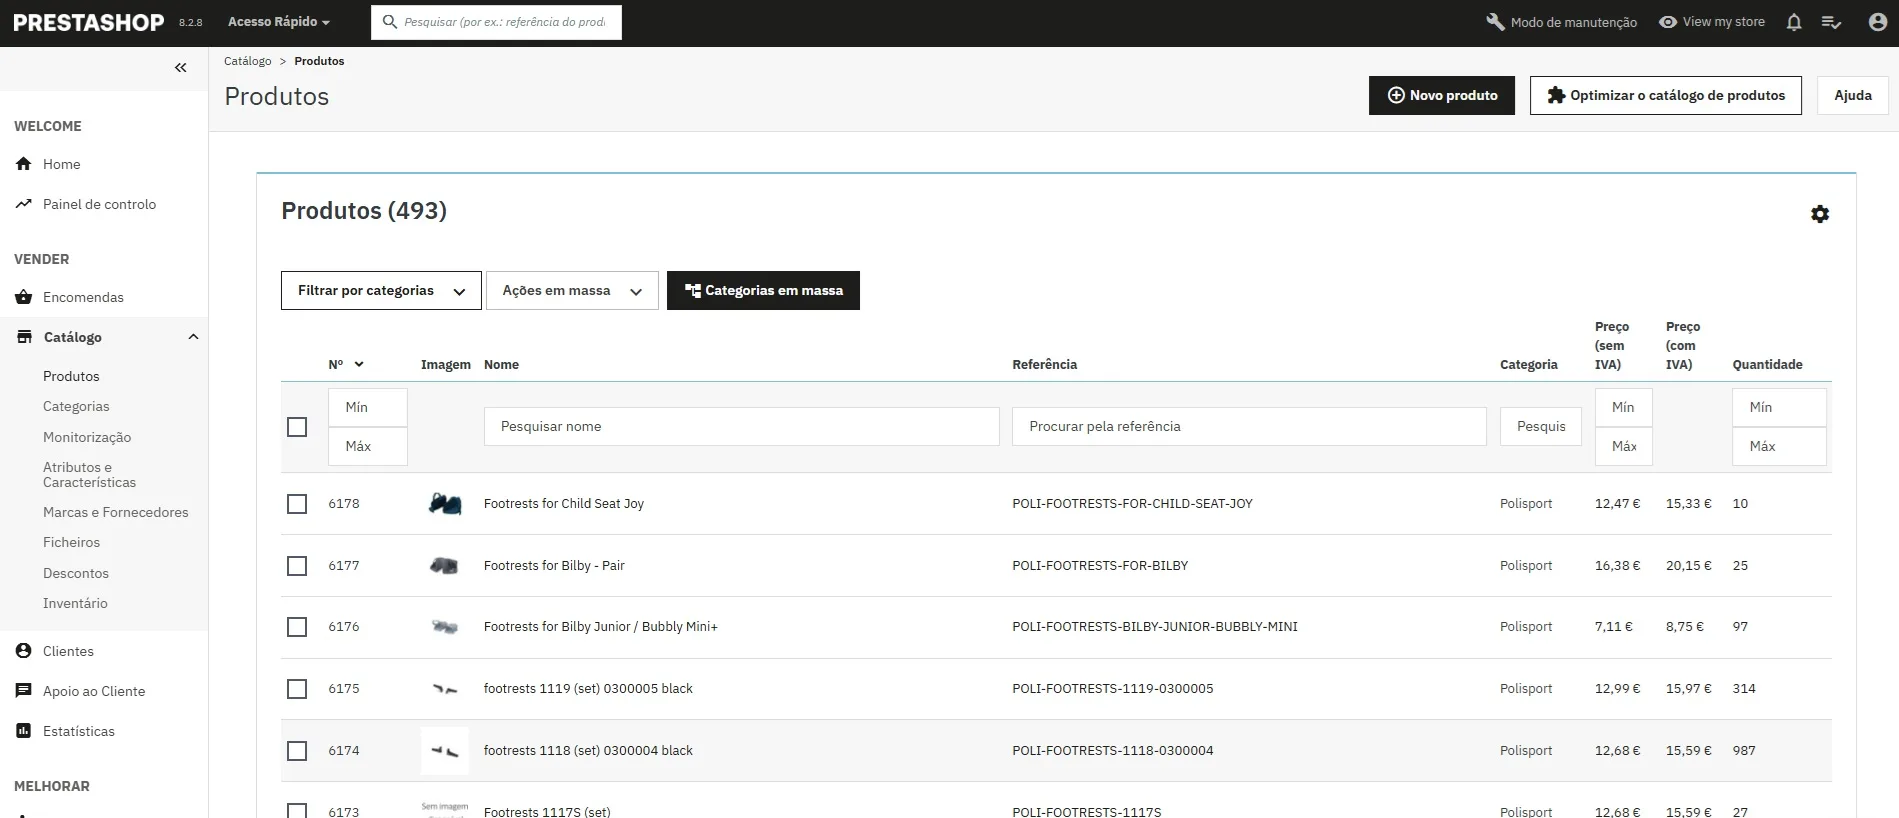Viewport: 1899px width, 818px height.
Task: Click the Apoio ao Cliente chat icon
Action: (24, 691)
